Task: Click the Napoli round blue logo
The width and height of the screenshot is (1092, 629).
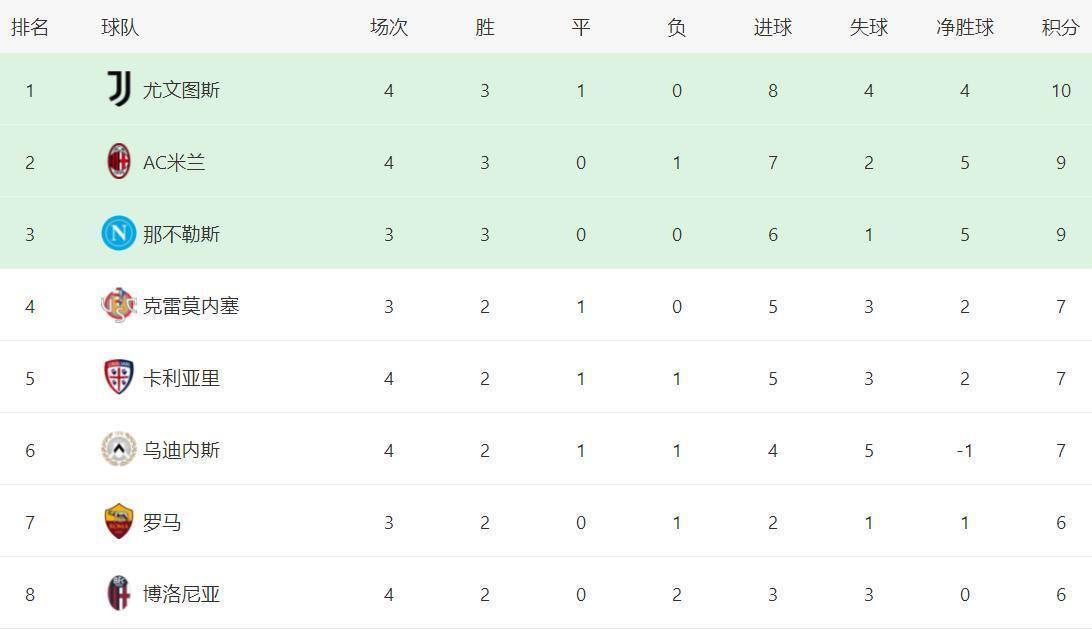Action: pos(119,234)
